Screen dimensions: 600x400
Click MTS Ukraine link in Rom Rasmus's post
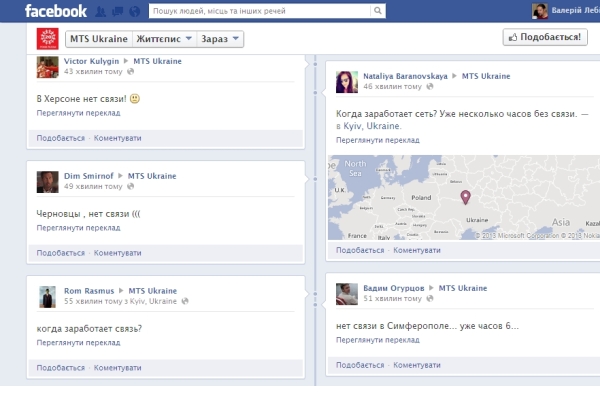pos(153,291)
